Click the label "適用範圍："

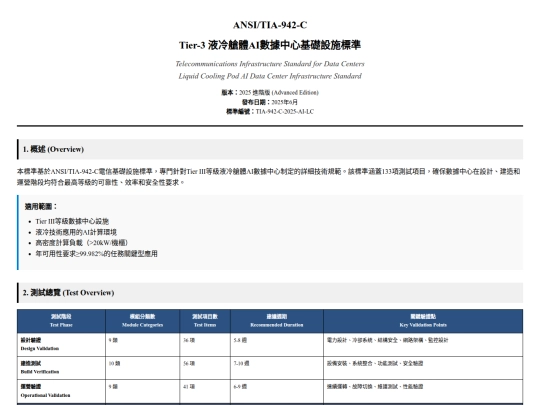(x=41, y=207)
